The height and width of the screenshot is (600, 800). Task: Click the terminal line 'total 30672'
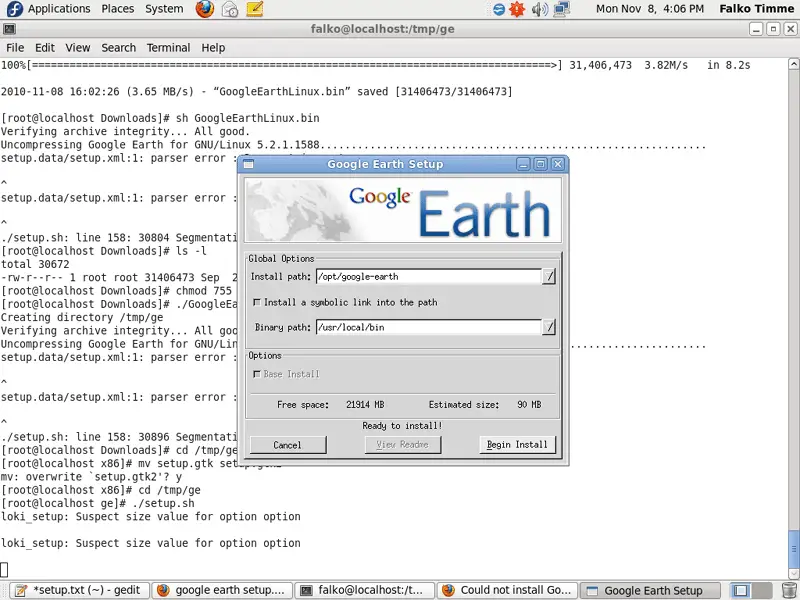(x=35, y=264)
